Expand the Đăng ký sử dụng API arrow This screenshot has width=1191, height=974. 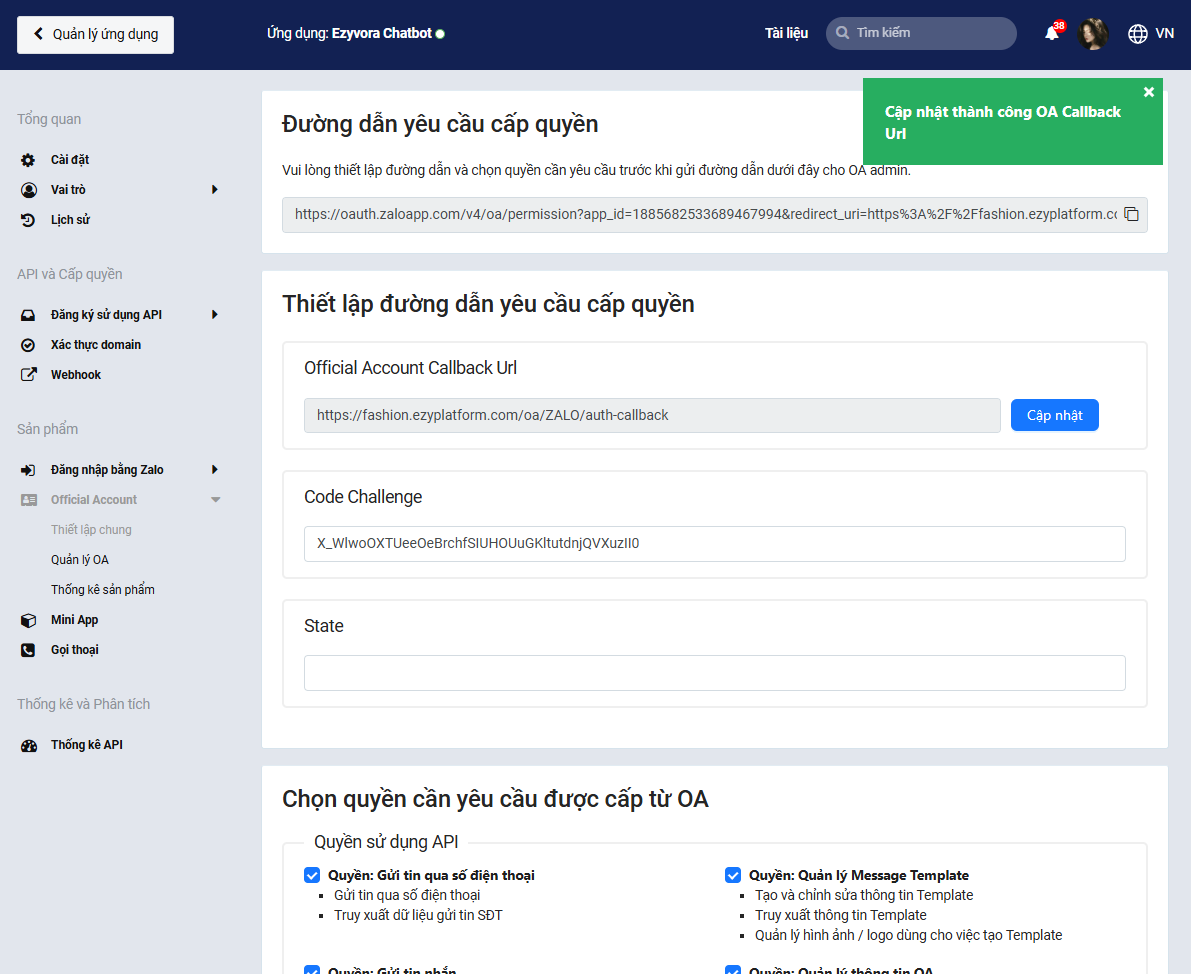point(215,315)
